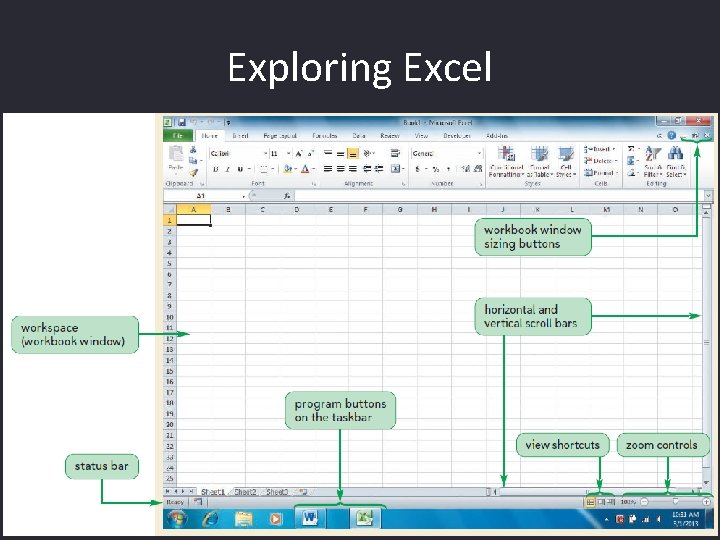Click the Cut scissors icon

(x=193, y=150)
